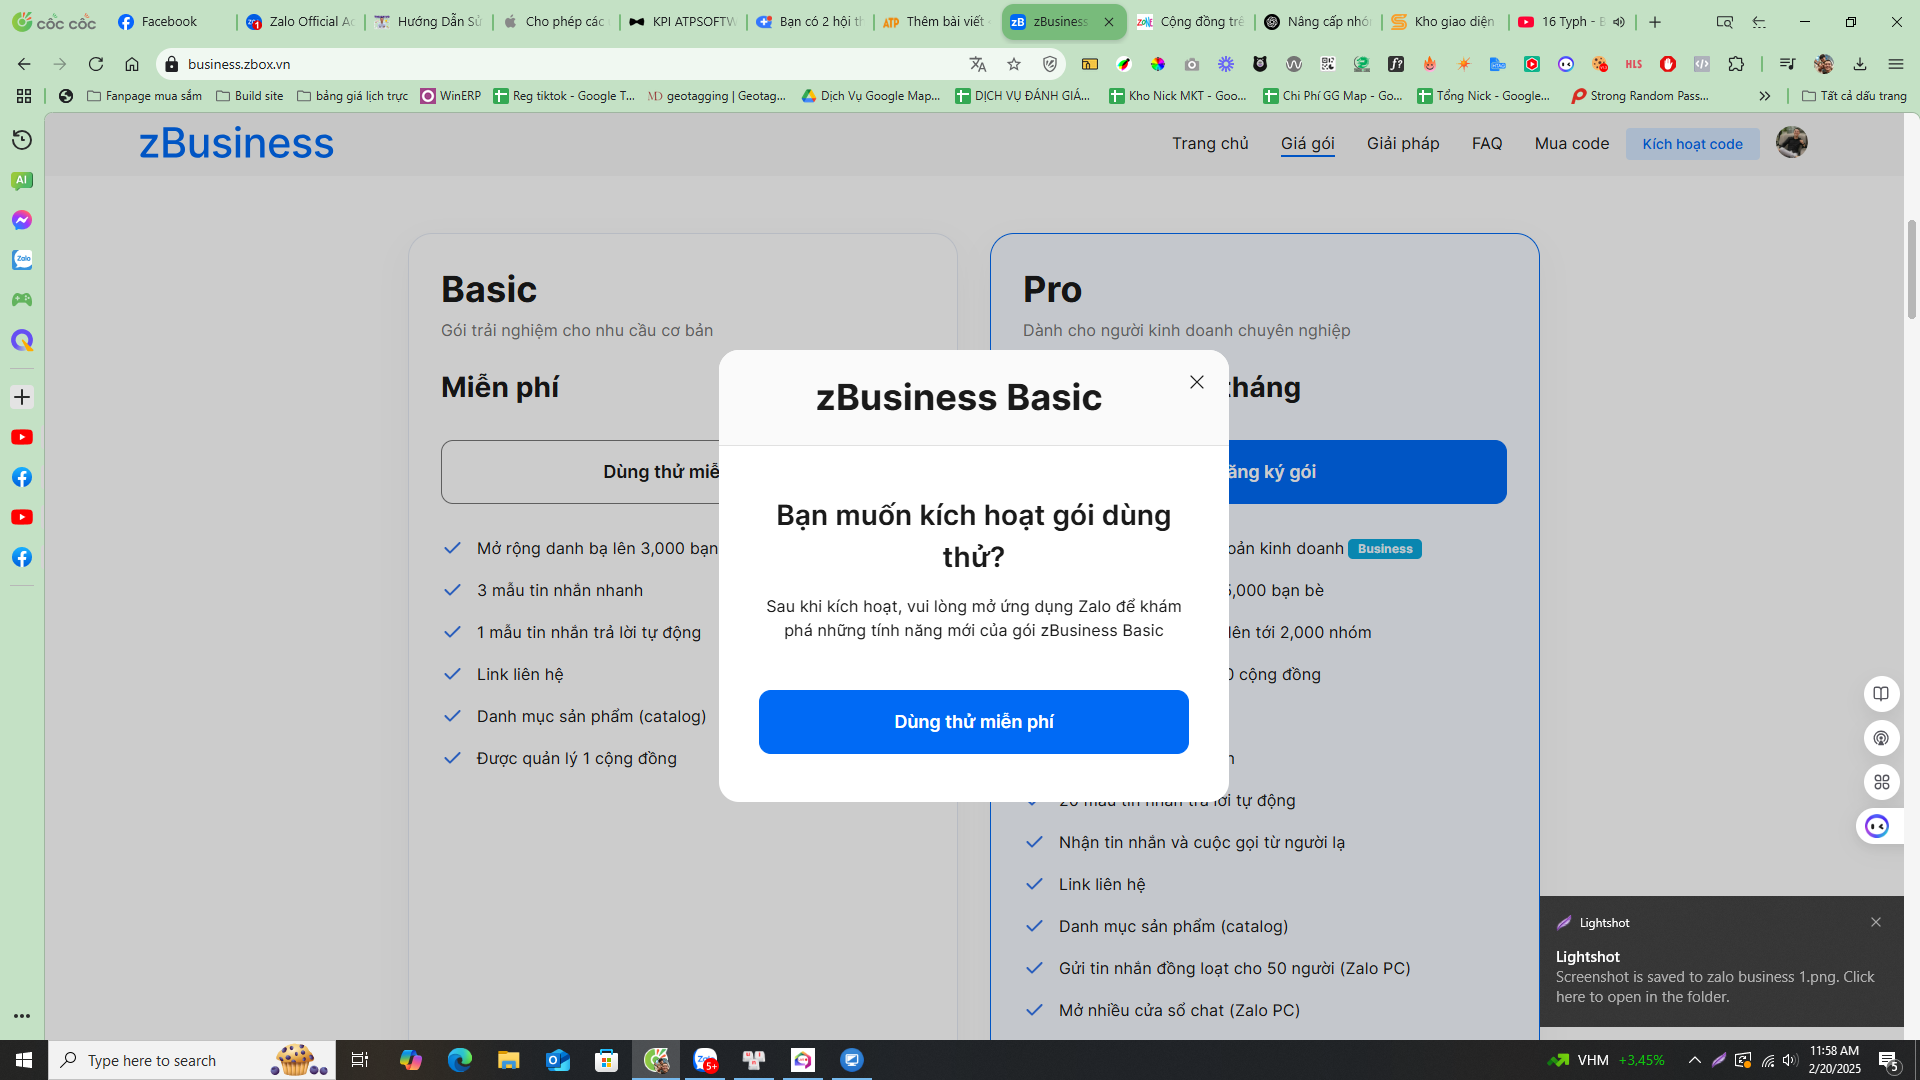Image resolution: width=1920 pixels, height=1080 pixels.
Task: Go to the browser home page
Action: point(132,64)
